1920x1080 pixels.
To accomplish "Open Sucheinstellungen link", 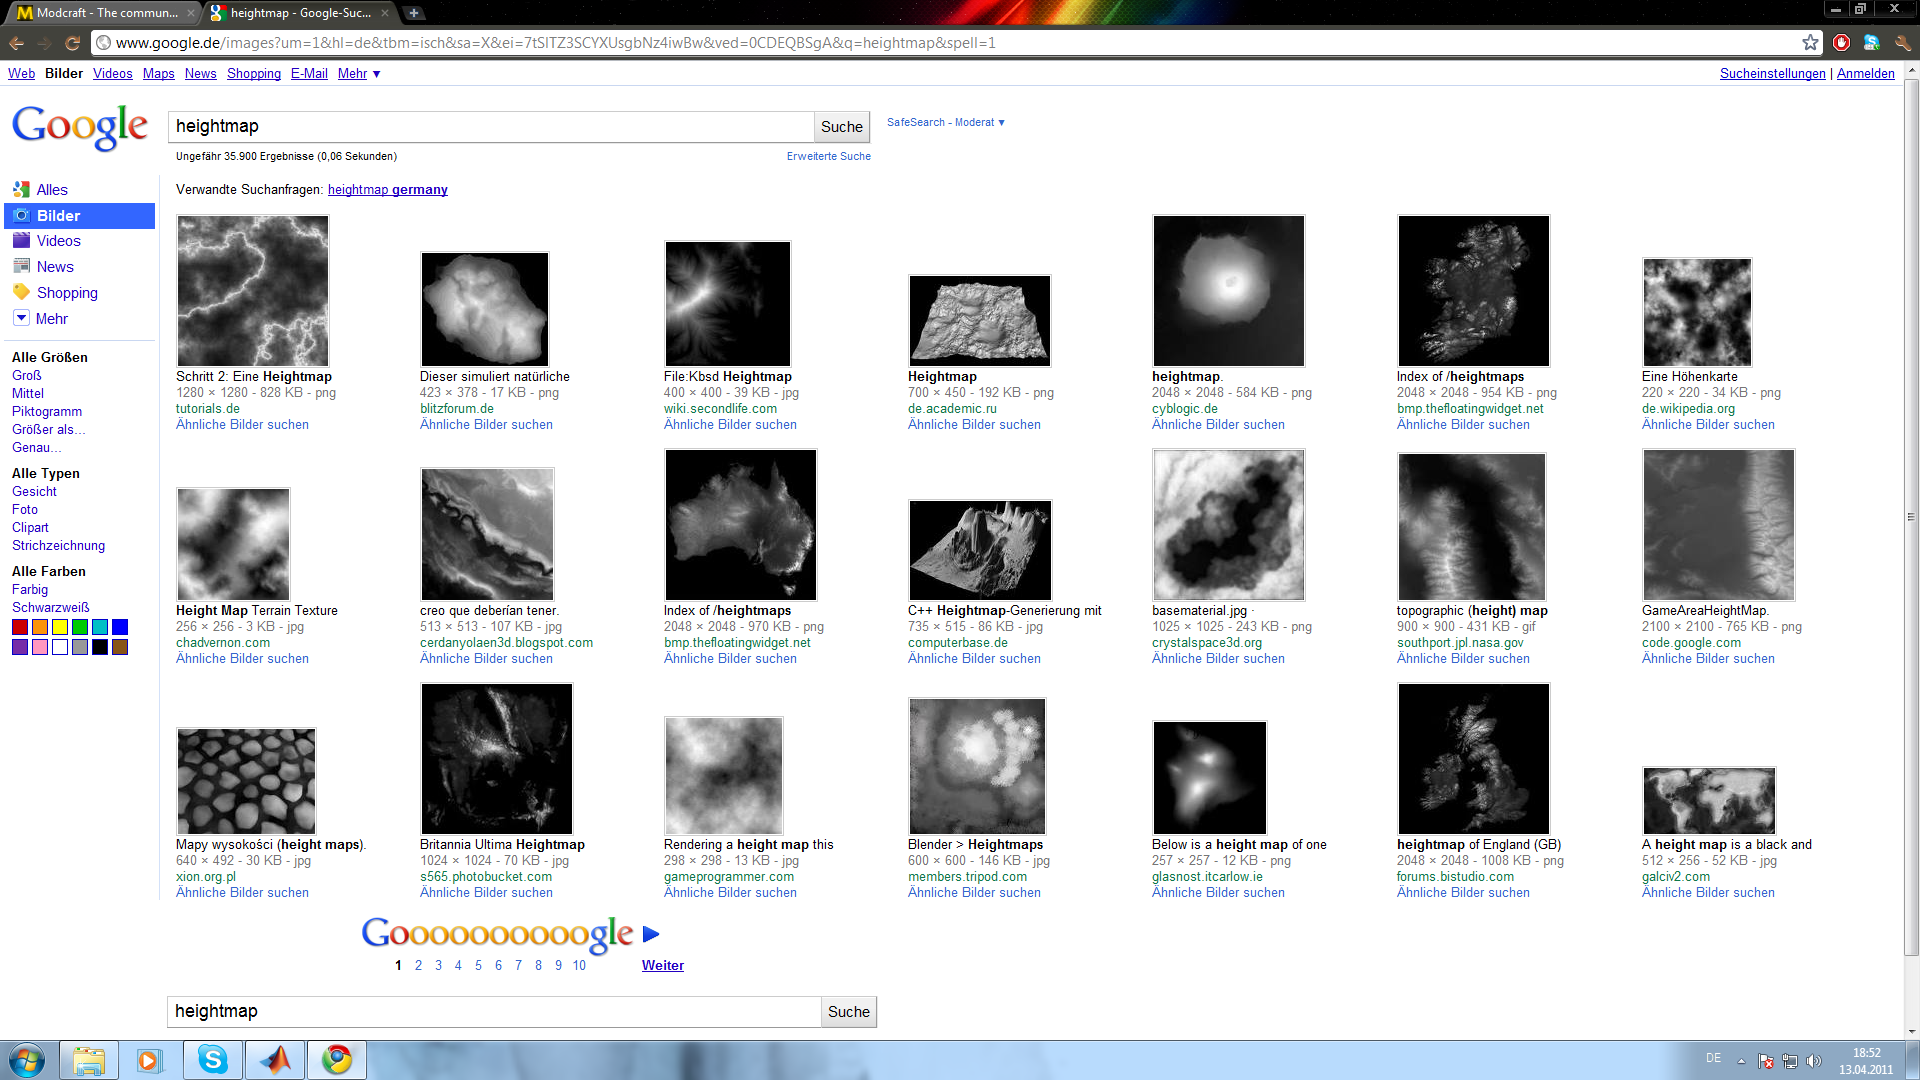I will coord(1772,73).
